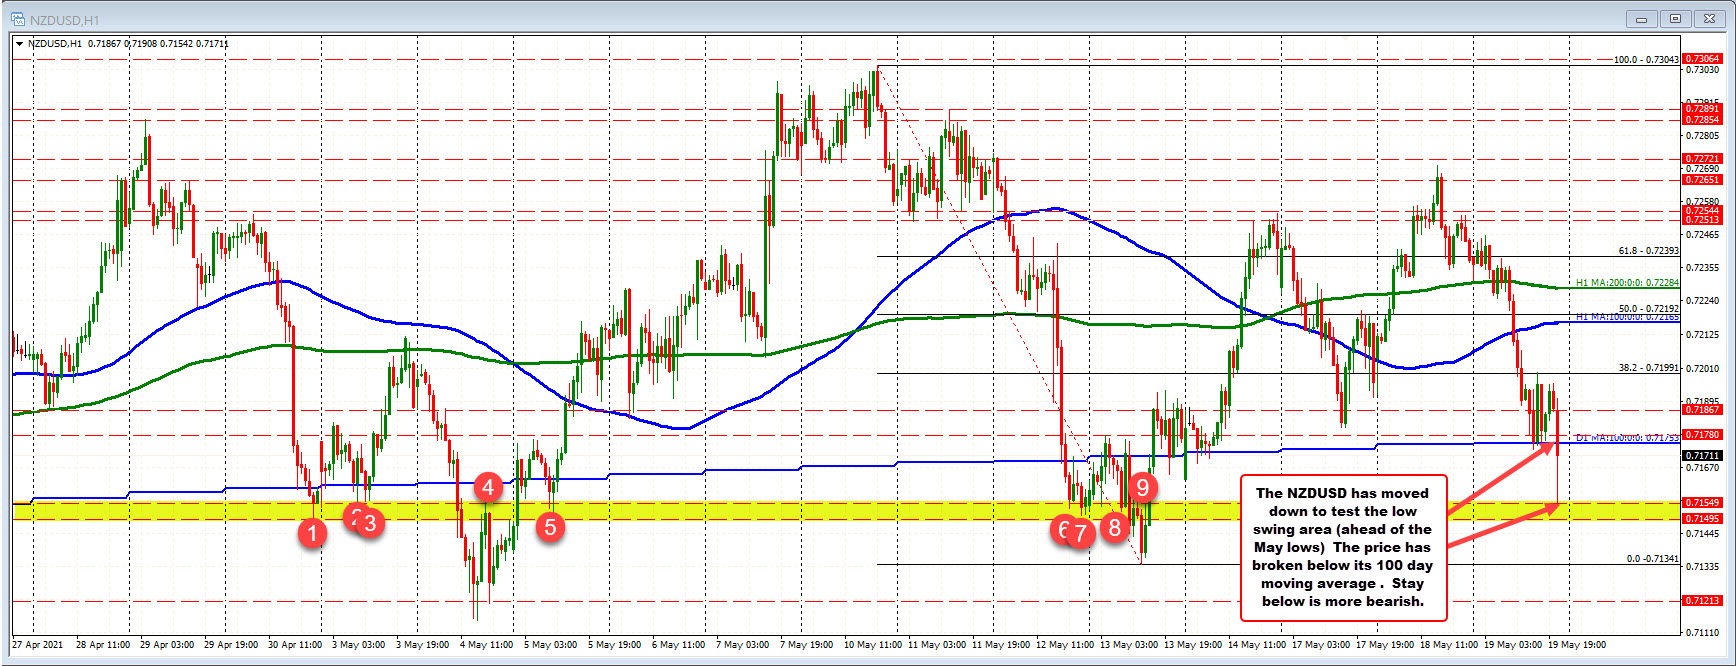Minimize the NZDUSD,H1 chart window
The height and width of the screenshot is (666, 1736).
click(1641, 18)
